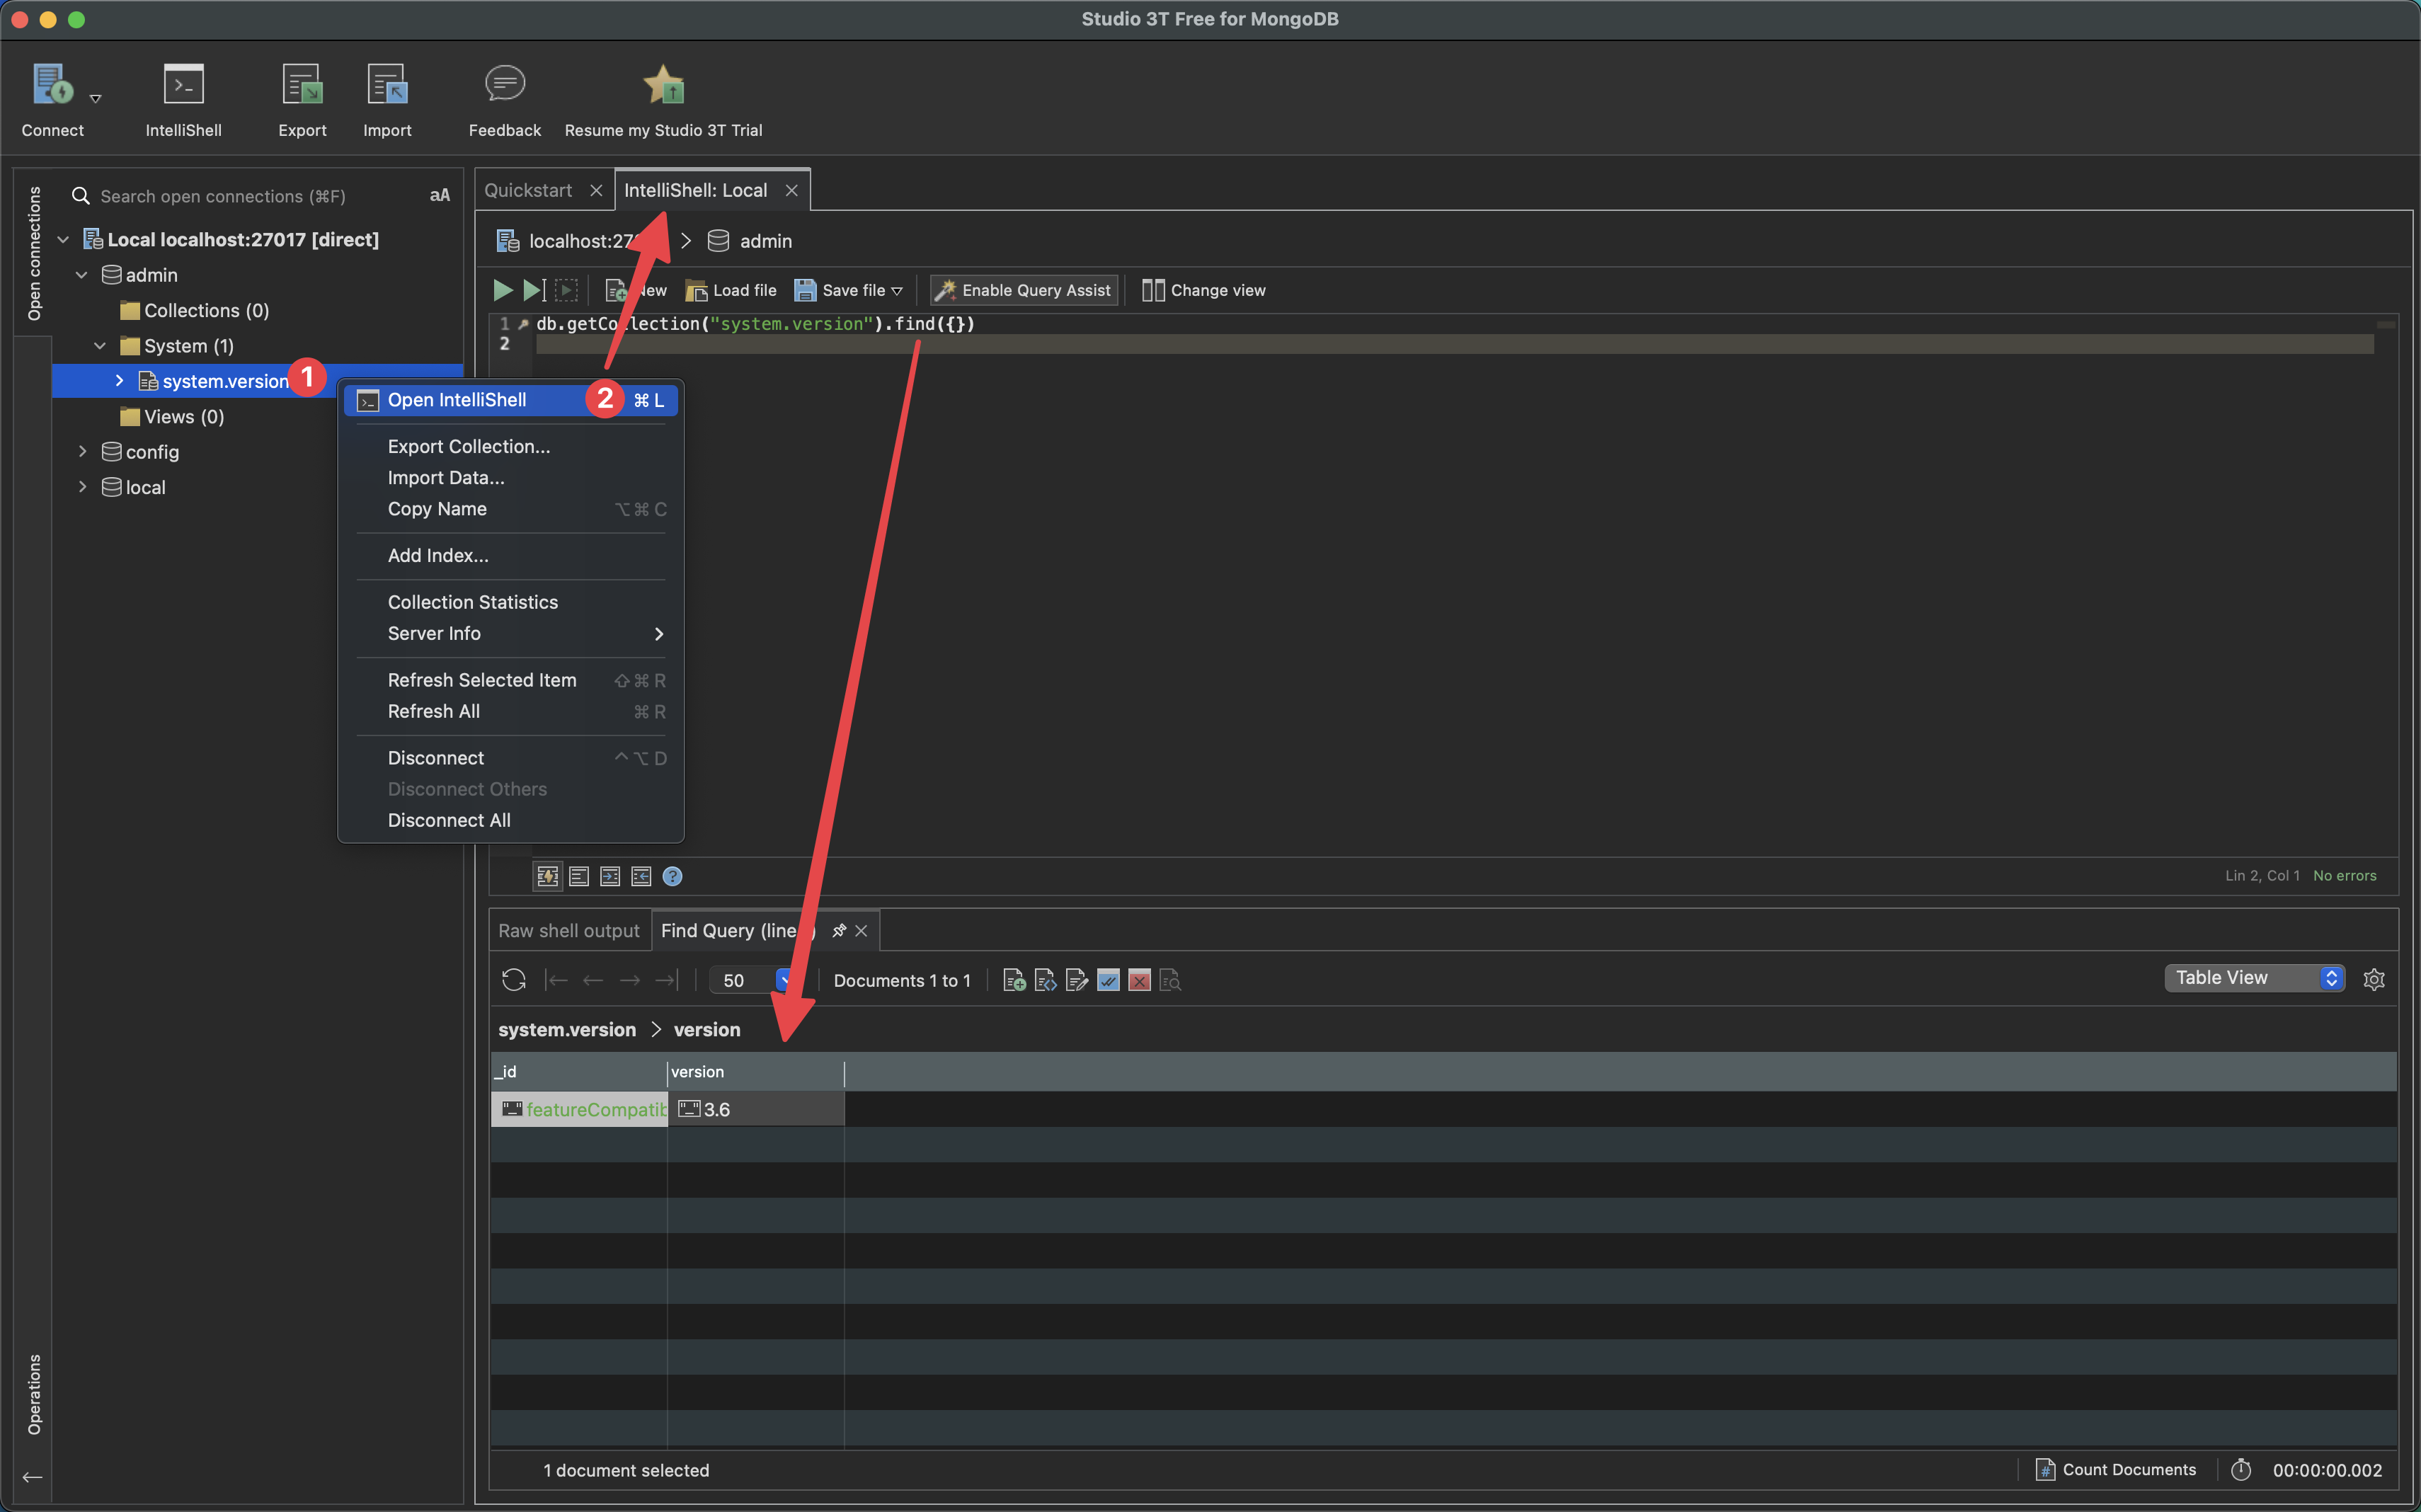Open Collection Statistics from menu
Viewport: 2421px width, 1512px height.
pyautogui.click(x=511, y=602)
